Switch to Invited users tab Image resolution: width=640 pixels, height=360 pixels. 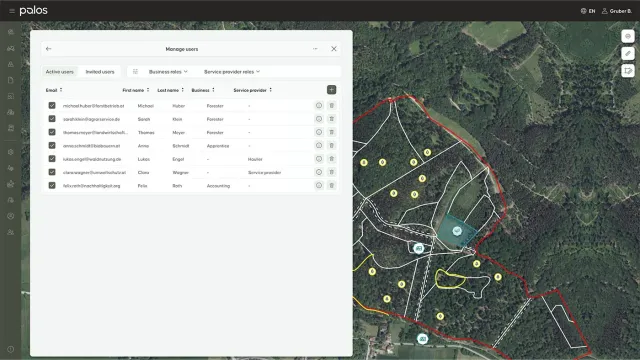pos(100,72)
